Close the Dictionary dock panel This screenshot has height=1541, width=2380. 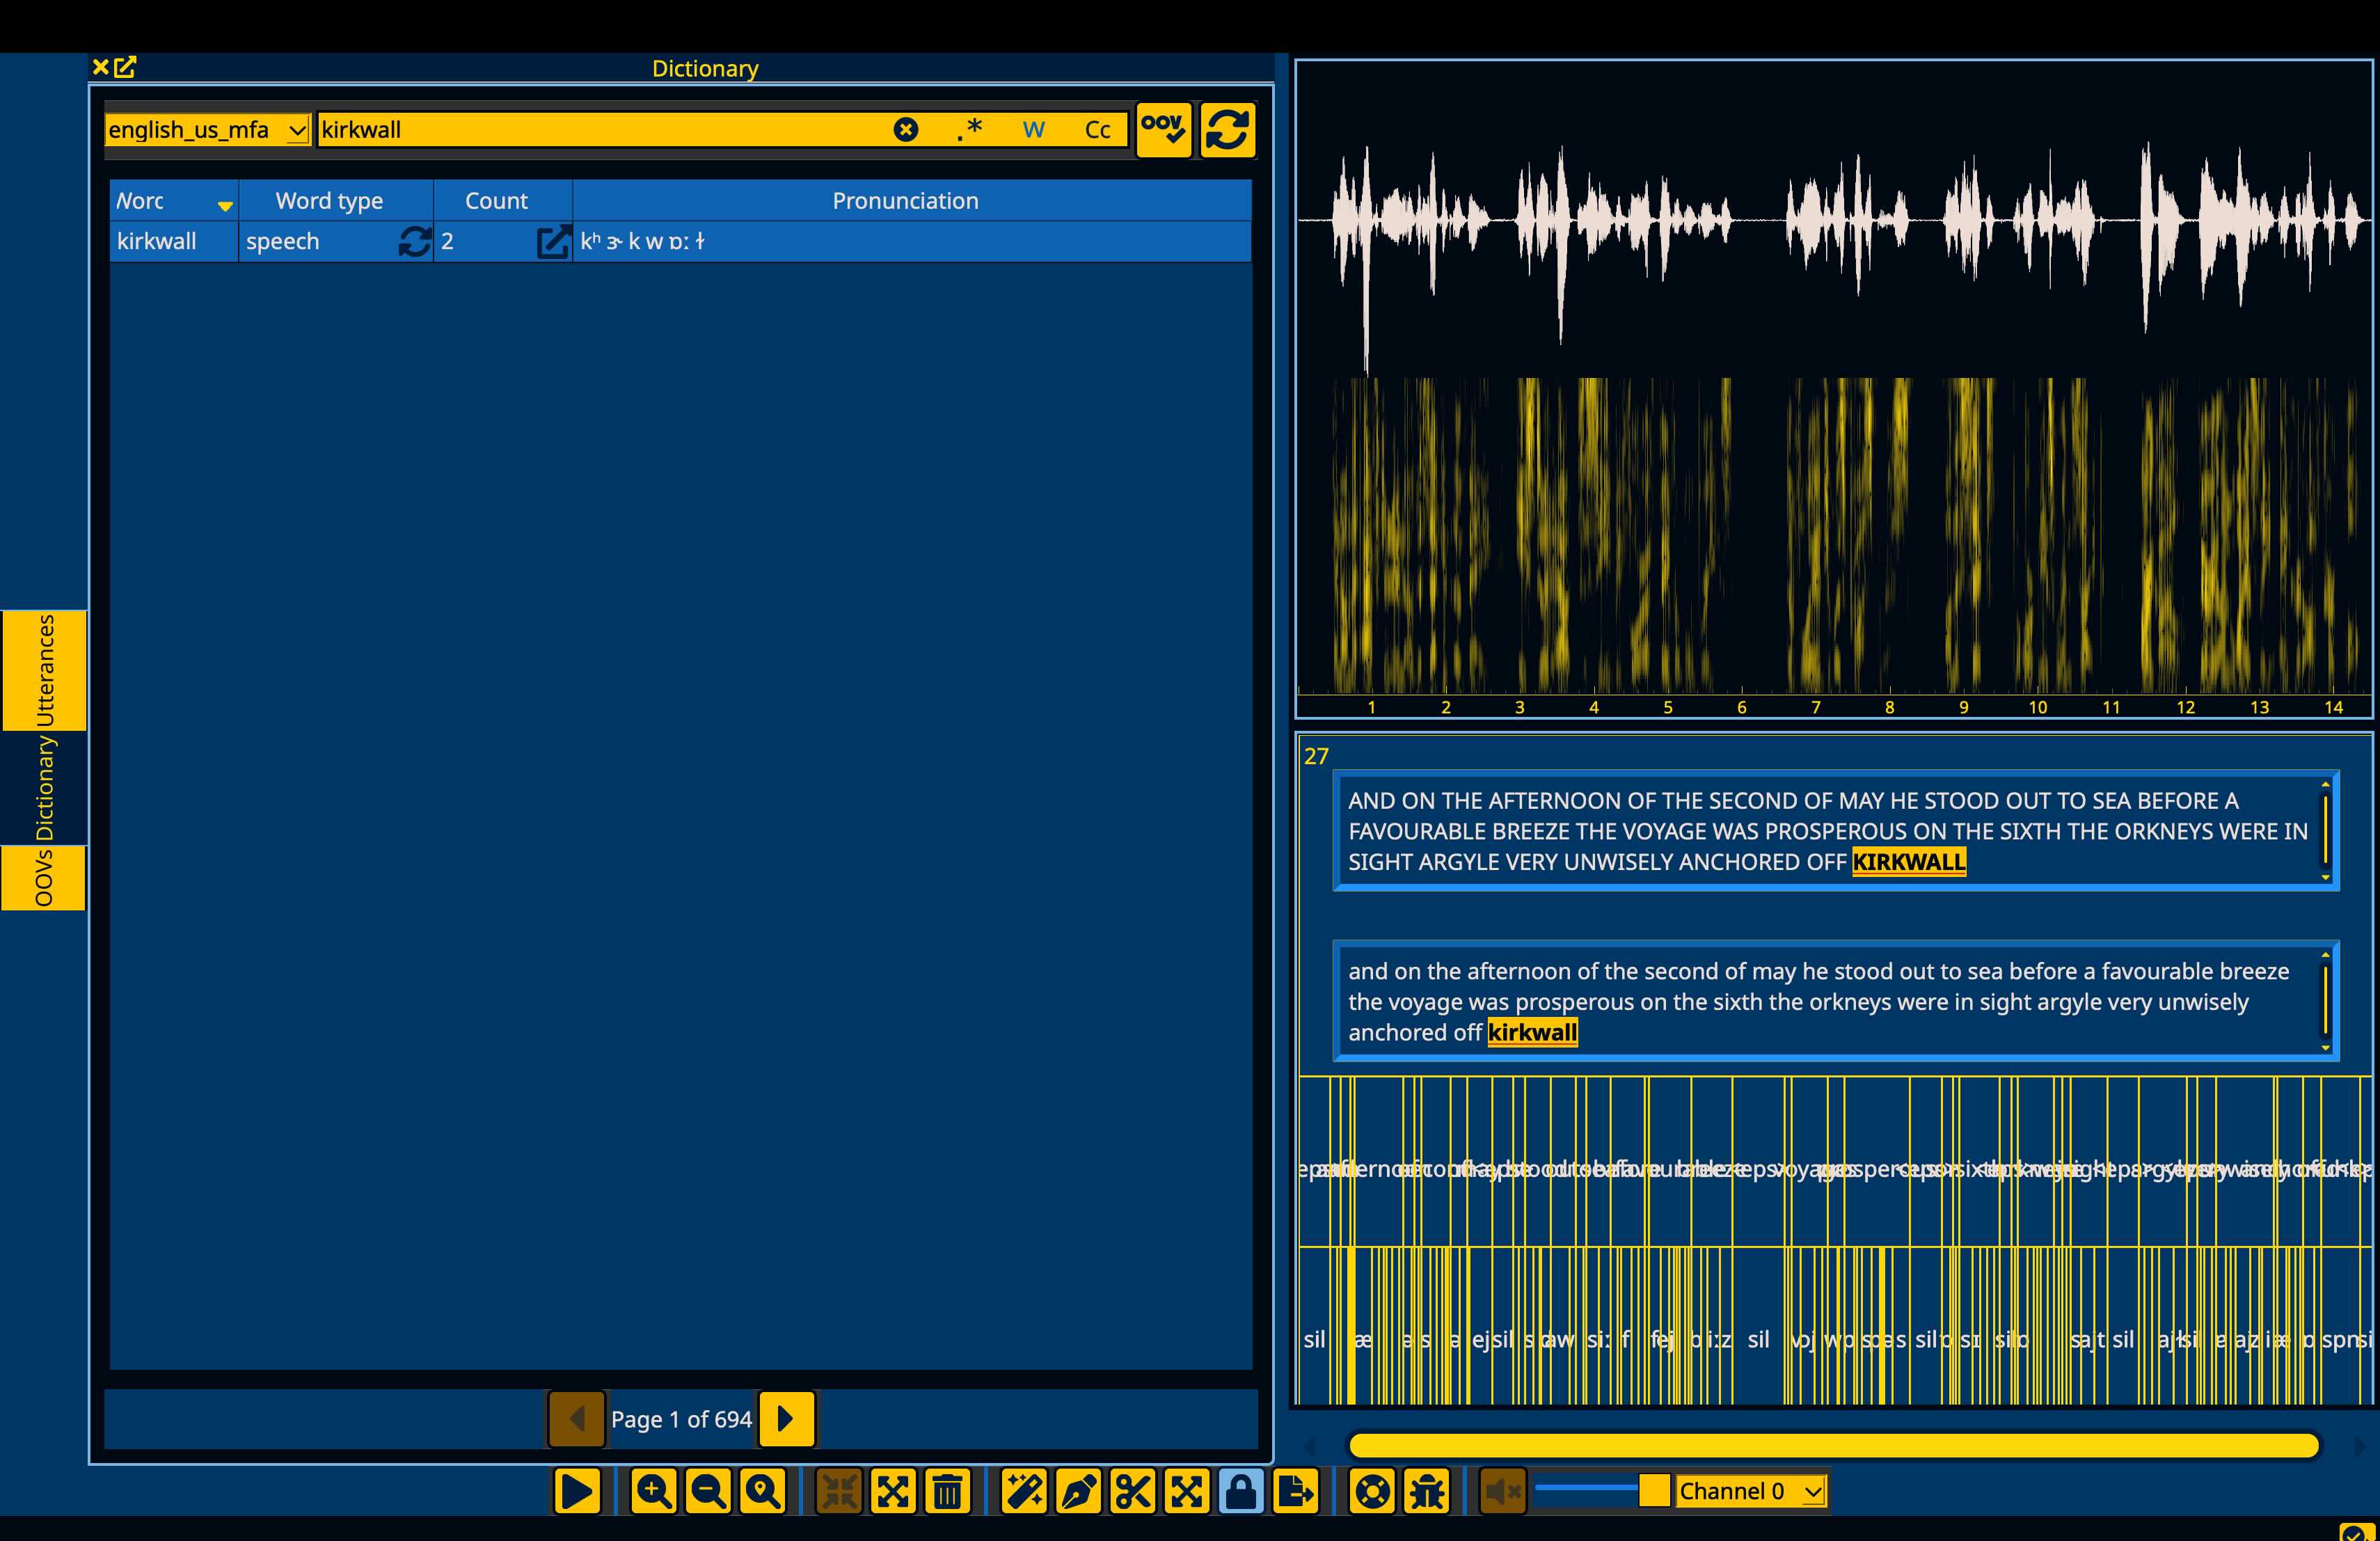[x=100, y=67]
